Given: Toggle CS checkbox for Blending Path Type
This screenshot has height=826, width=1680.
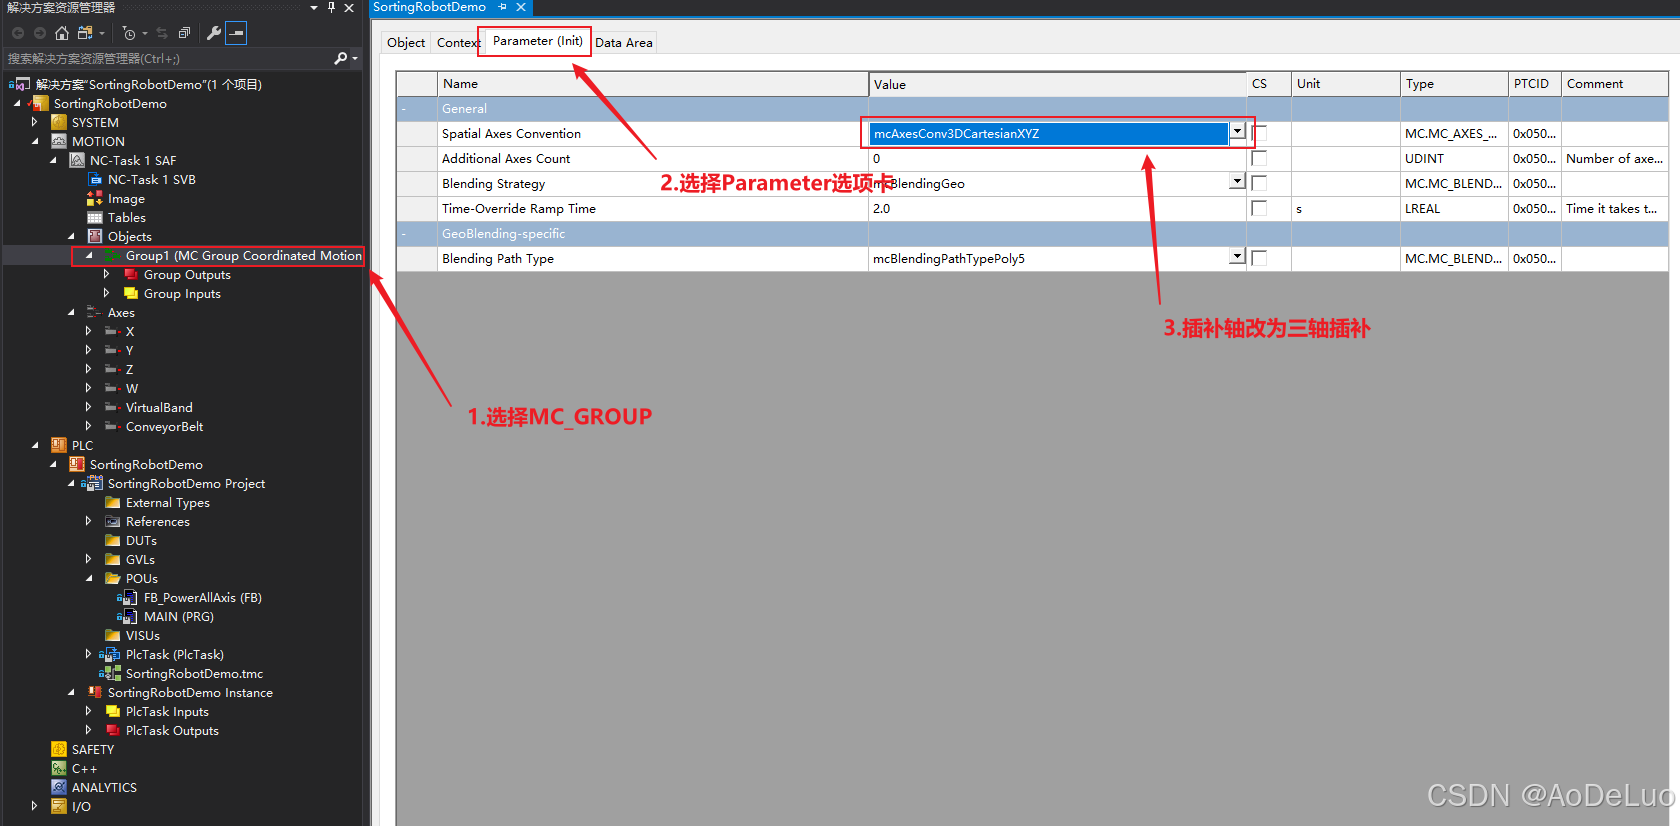Looking at the screenshot, I should click(1259, 258).
